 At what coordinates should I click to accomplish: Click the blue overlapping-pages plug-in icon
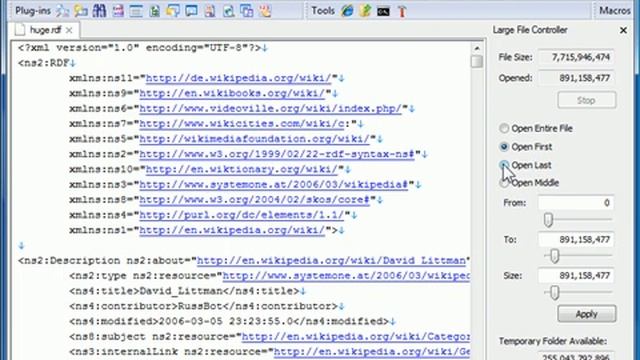coord(247,11)
